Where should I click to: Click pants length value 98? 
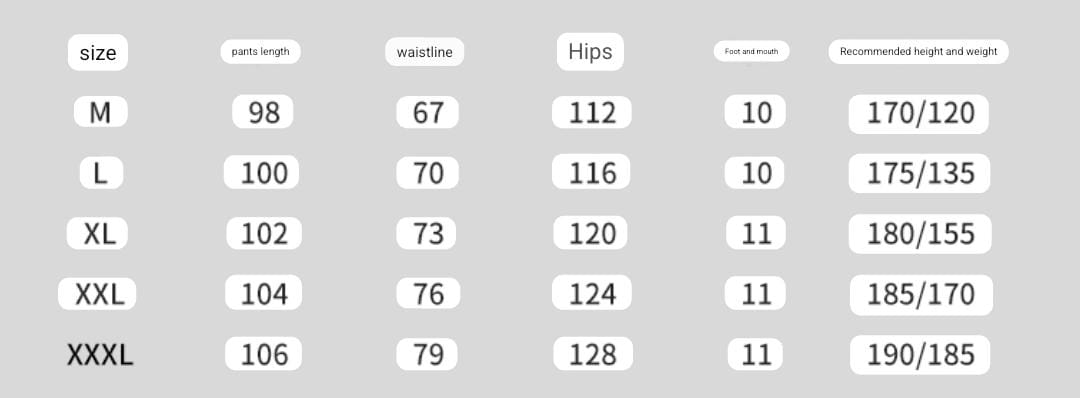tap(262, 112)
